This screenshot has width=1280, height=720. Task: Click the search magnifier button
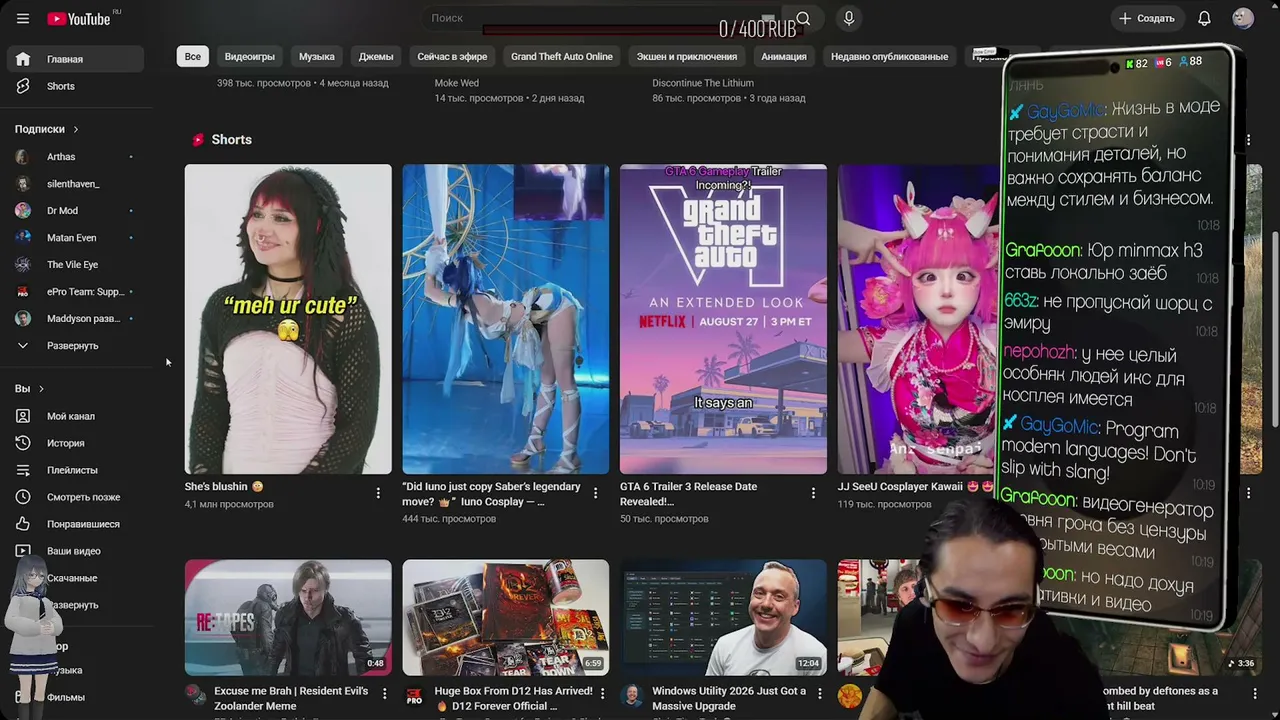[803, 18]
